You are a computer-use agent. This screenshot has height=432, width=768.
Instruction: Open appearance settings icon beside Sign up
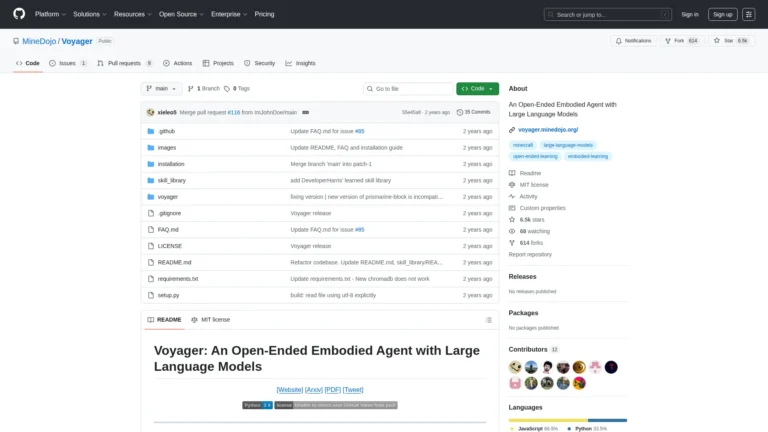[x=751, y=14]
